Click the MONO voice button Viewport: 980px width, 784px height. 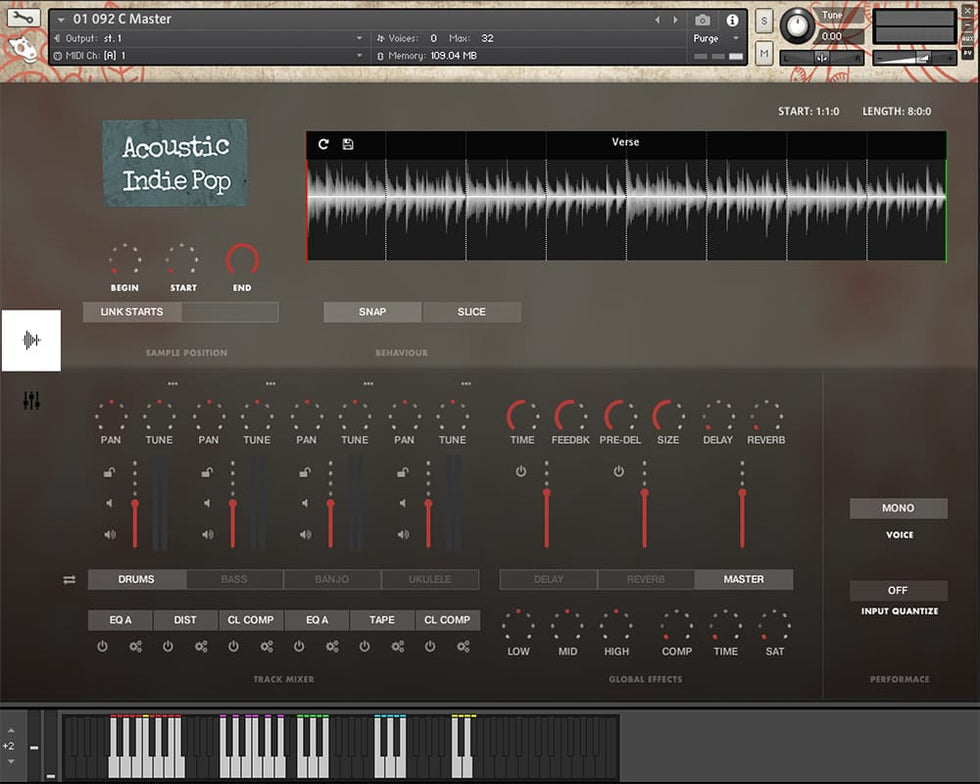click(x=898, y=509)
